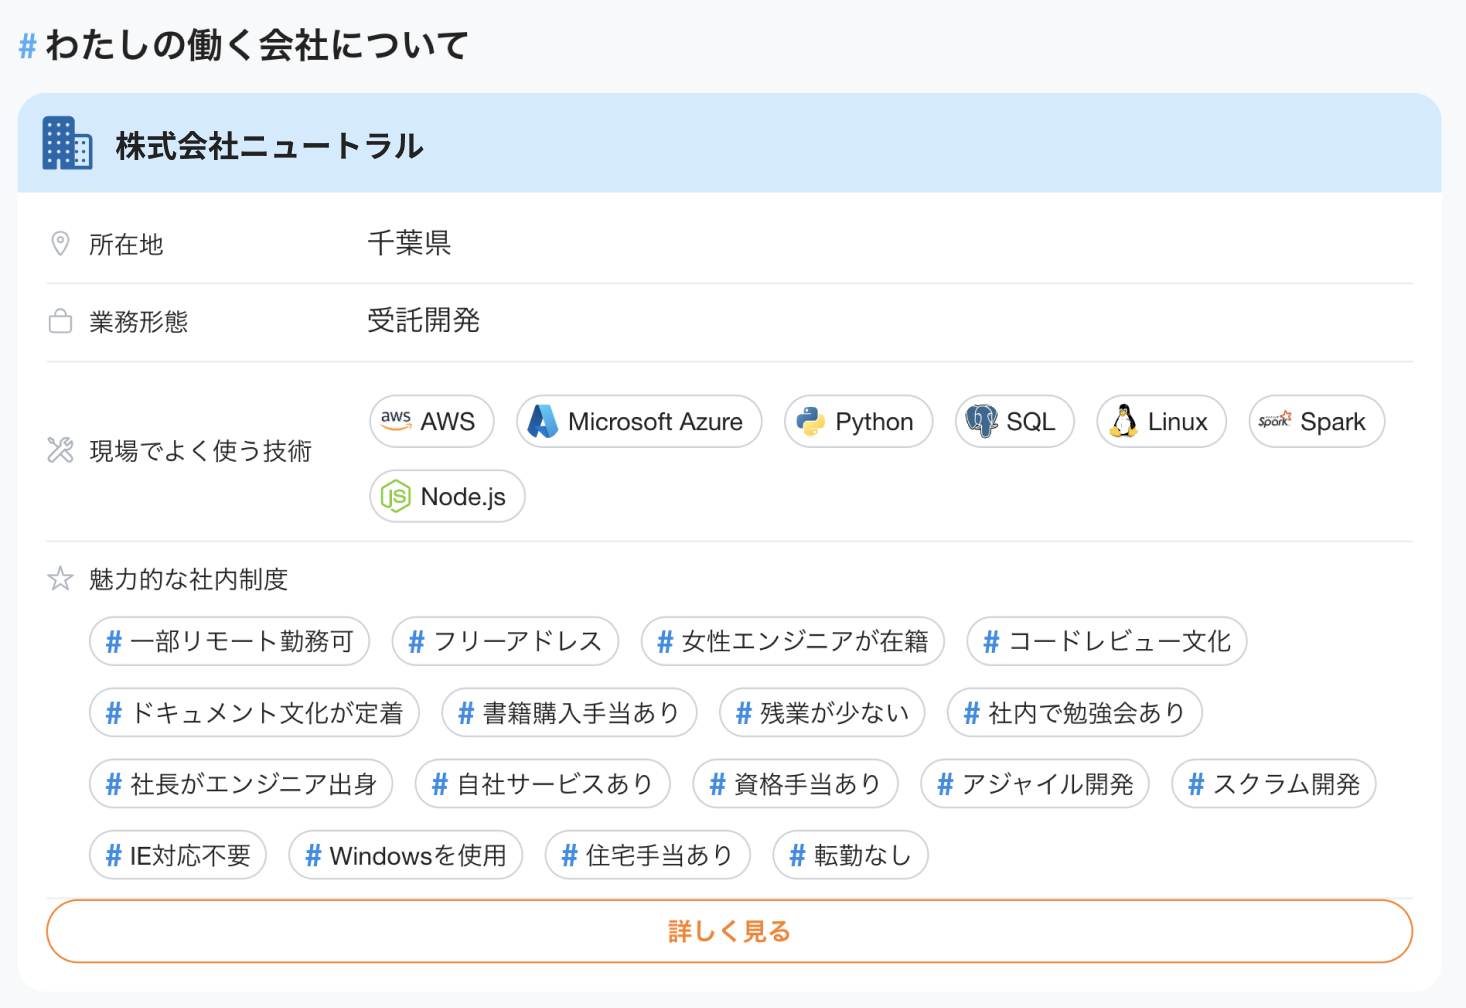1466x1008 pixels.
Task: Choose the スクラム開発 tag
Action: point(1273,784)
